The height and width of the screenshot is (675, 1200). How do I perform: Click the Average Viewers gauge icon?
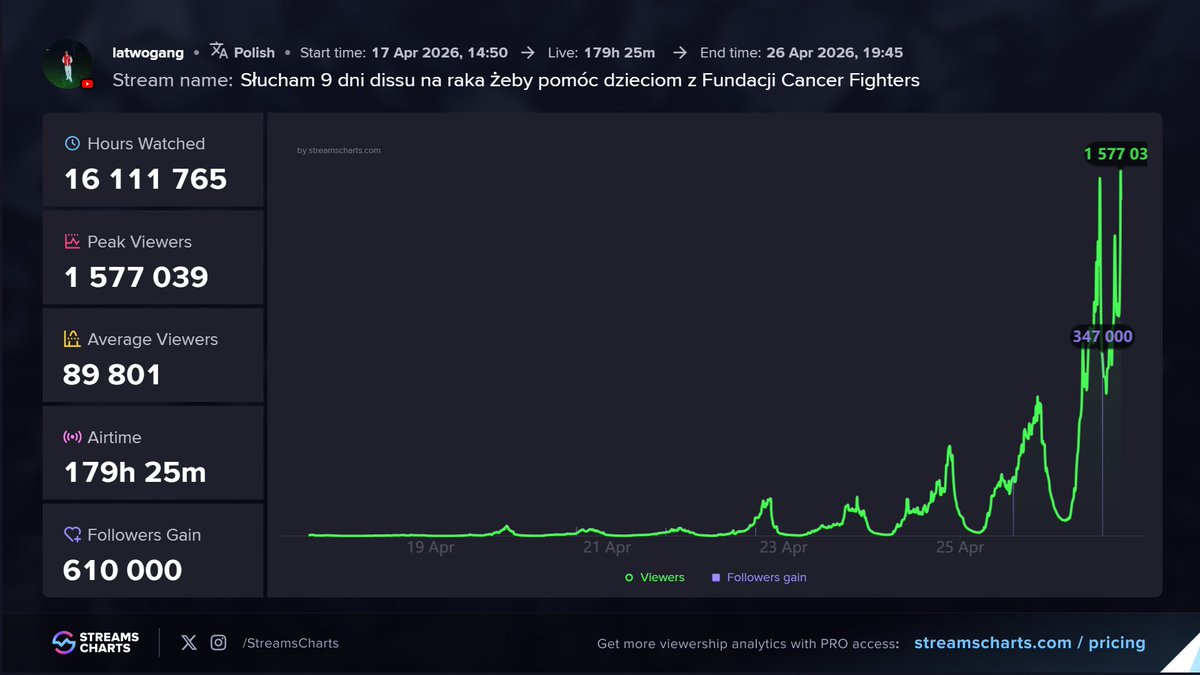[x=72, y=339]
